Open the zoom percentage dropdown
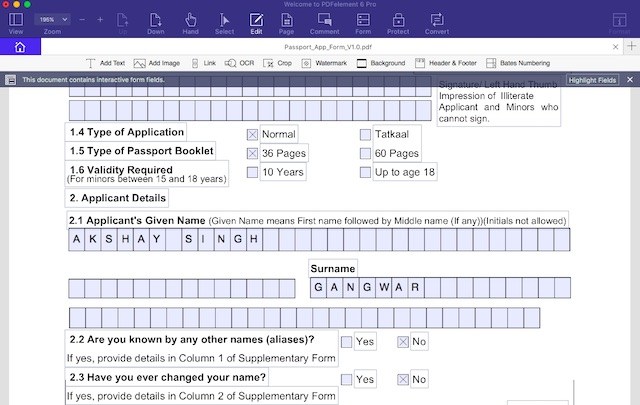The image size is (640, 405). (x=50, y=19)
